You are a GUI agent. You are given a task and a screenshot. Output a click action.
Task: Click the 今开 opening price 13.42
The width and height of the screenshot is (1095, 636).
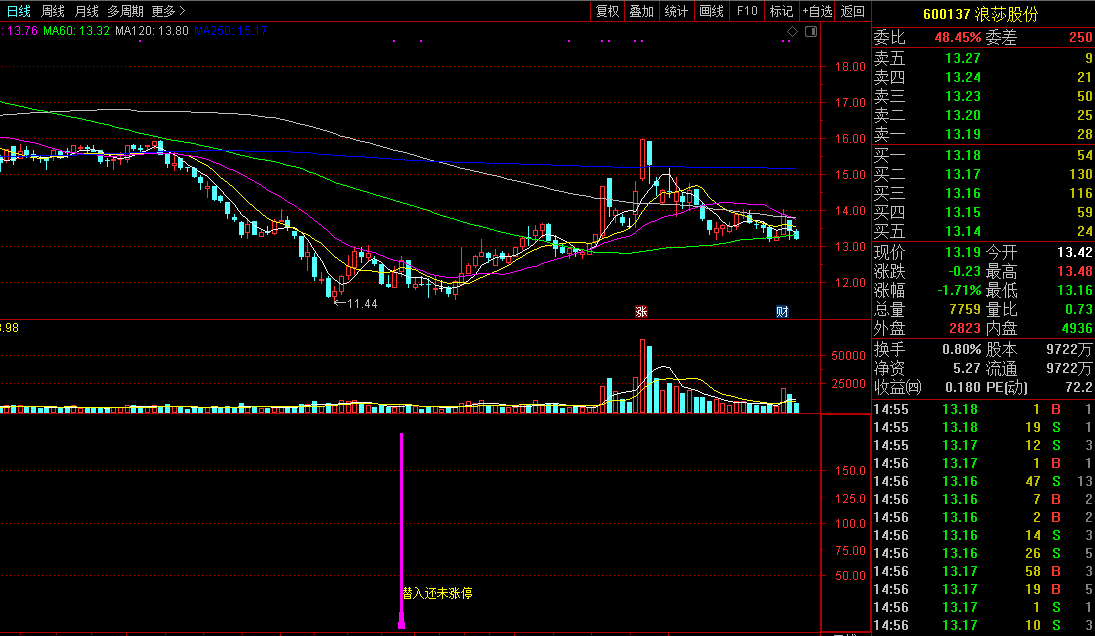(x=1074, y=252)
